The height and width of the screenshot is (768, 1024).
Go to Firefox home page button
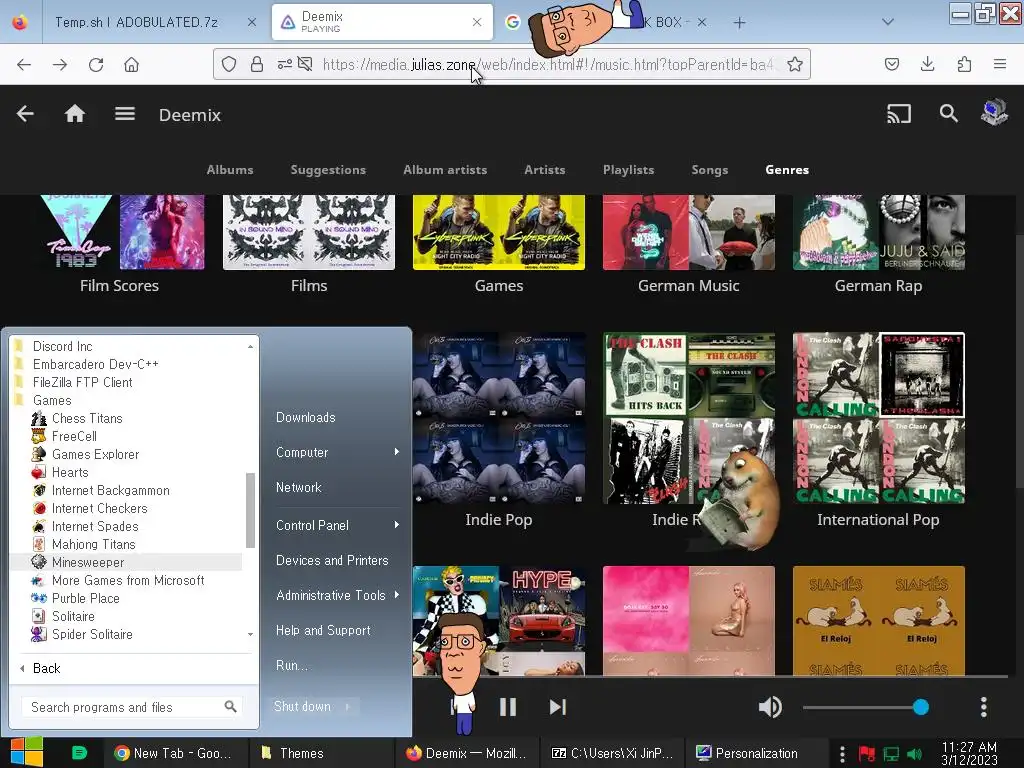point(131,64)
